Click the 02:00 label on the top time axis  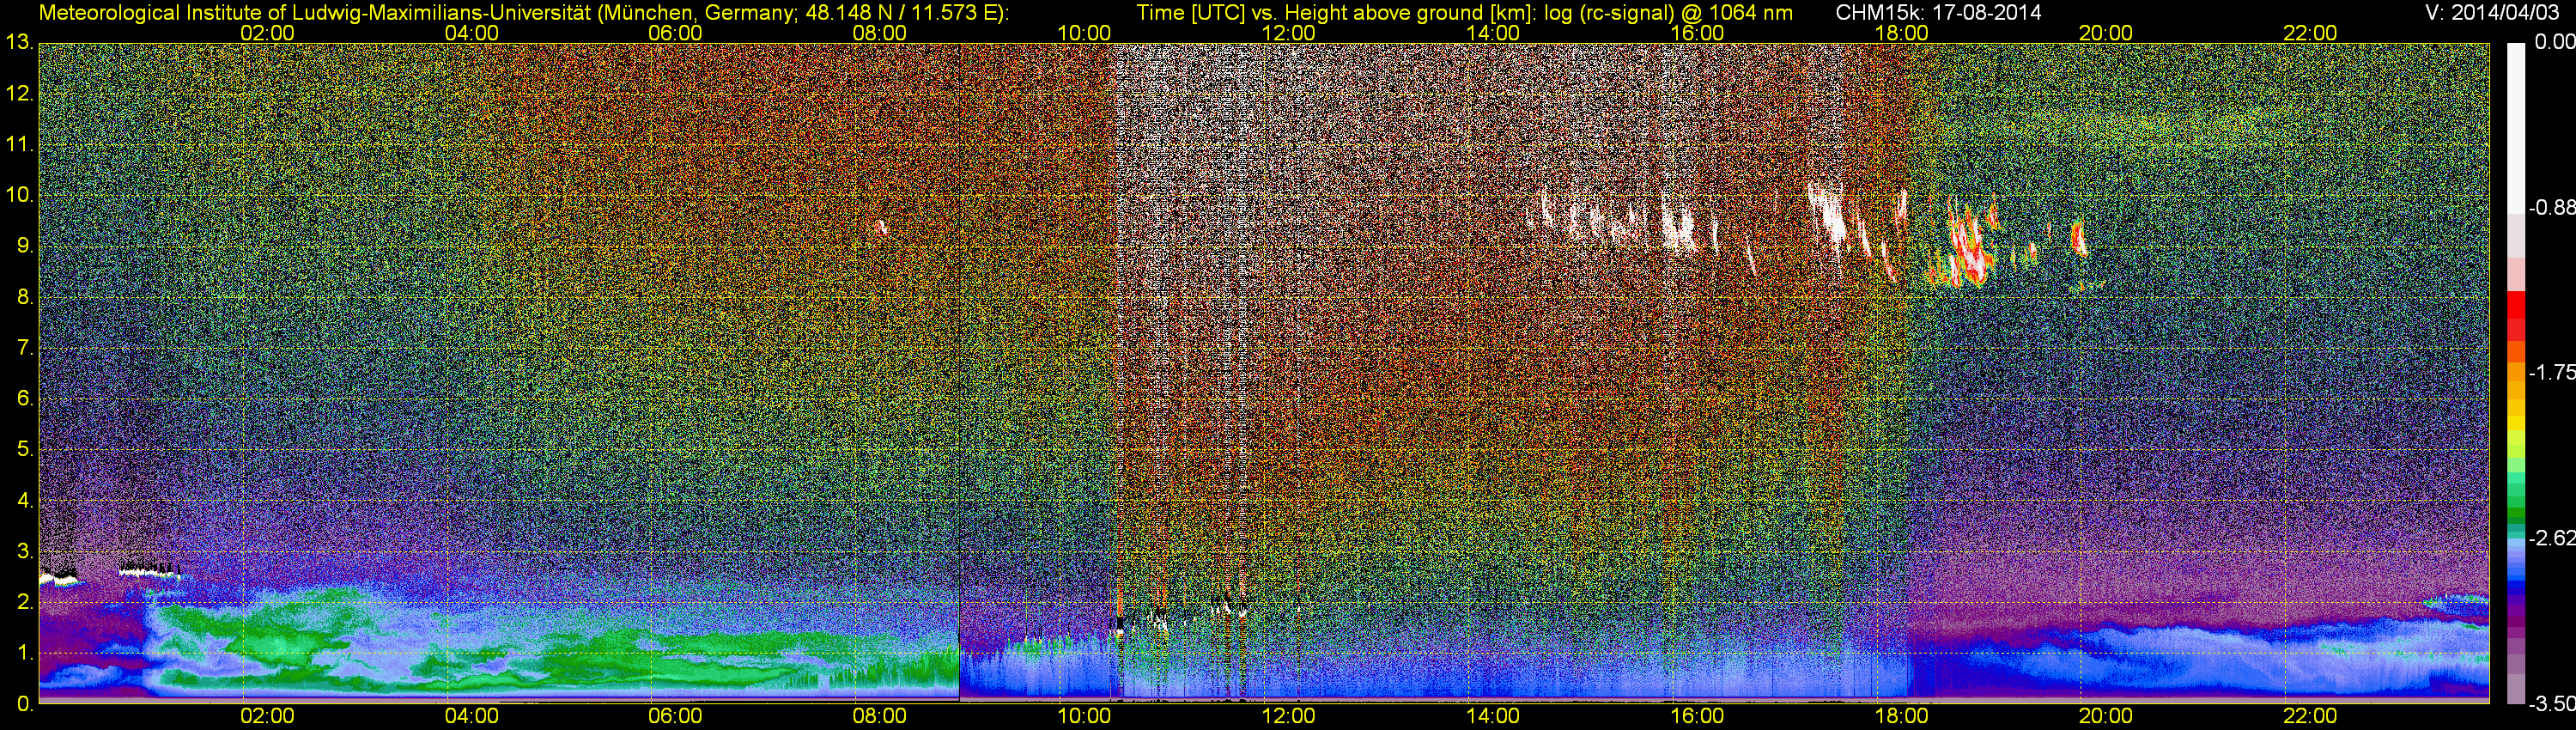(267, 33)
